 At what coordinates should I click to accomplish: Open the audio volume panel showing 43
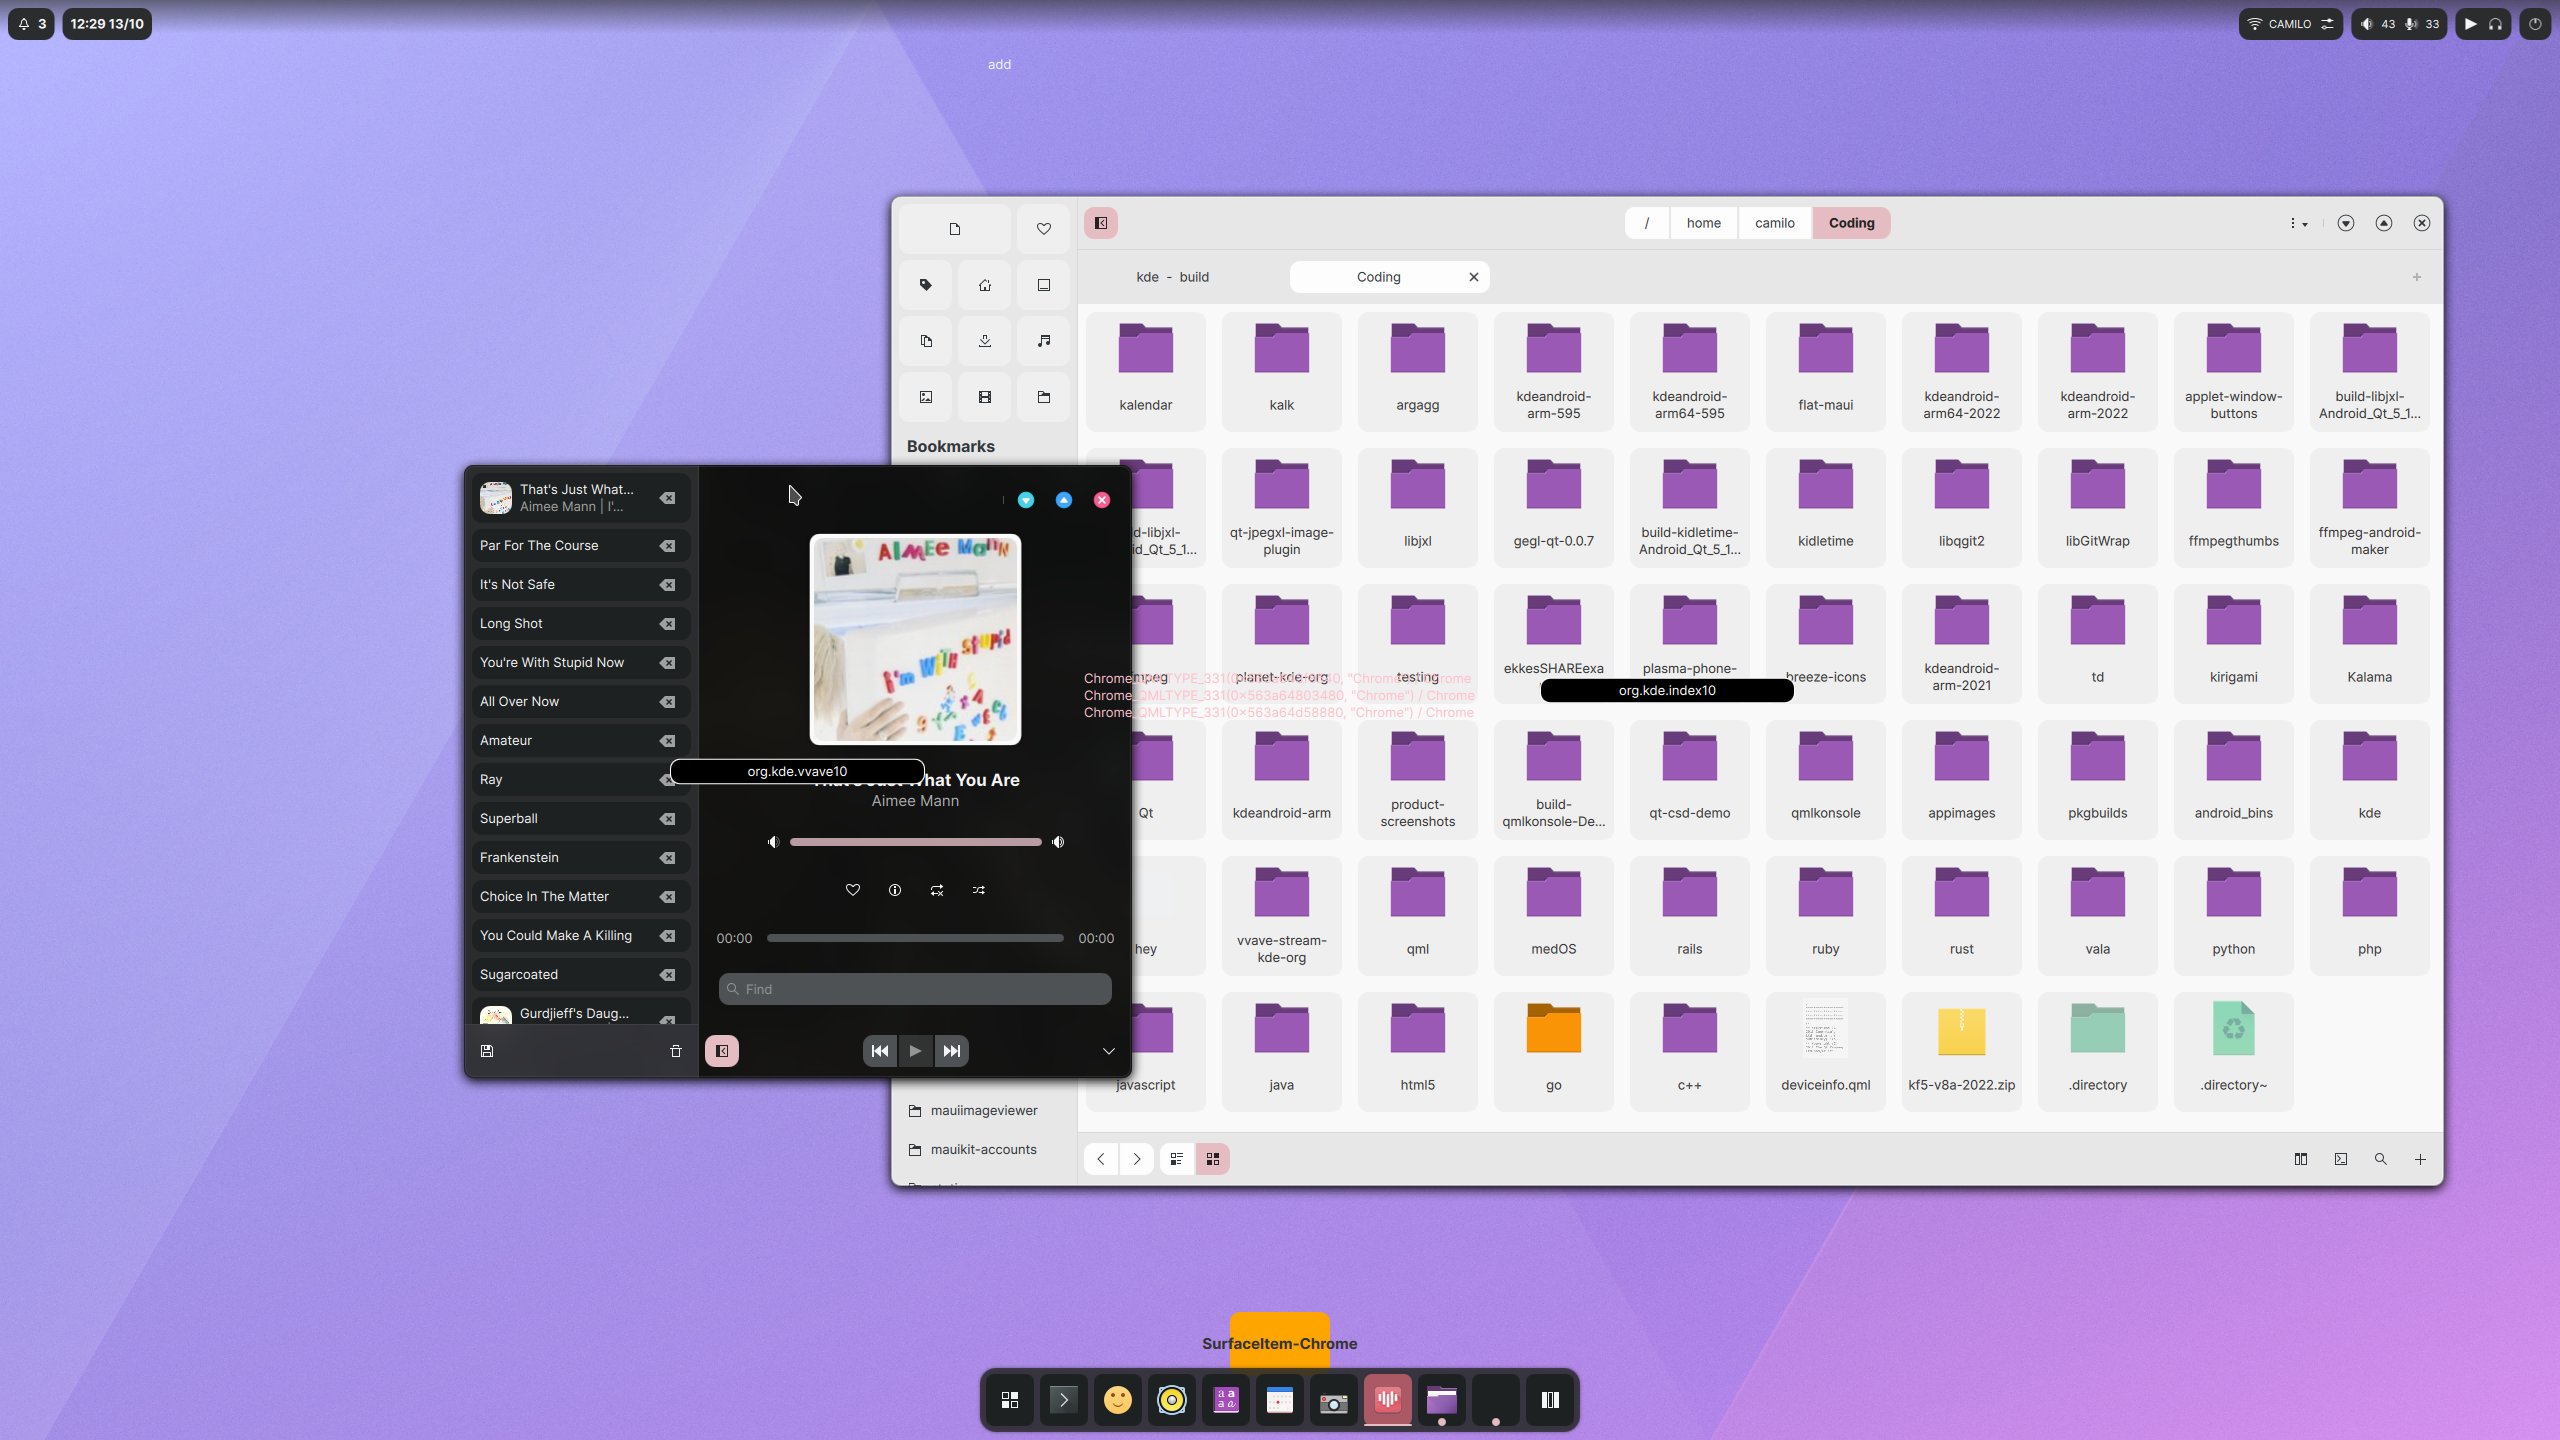(x=2399, y=24)
